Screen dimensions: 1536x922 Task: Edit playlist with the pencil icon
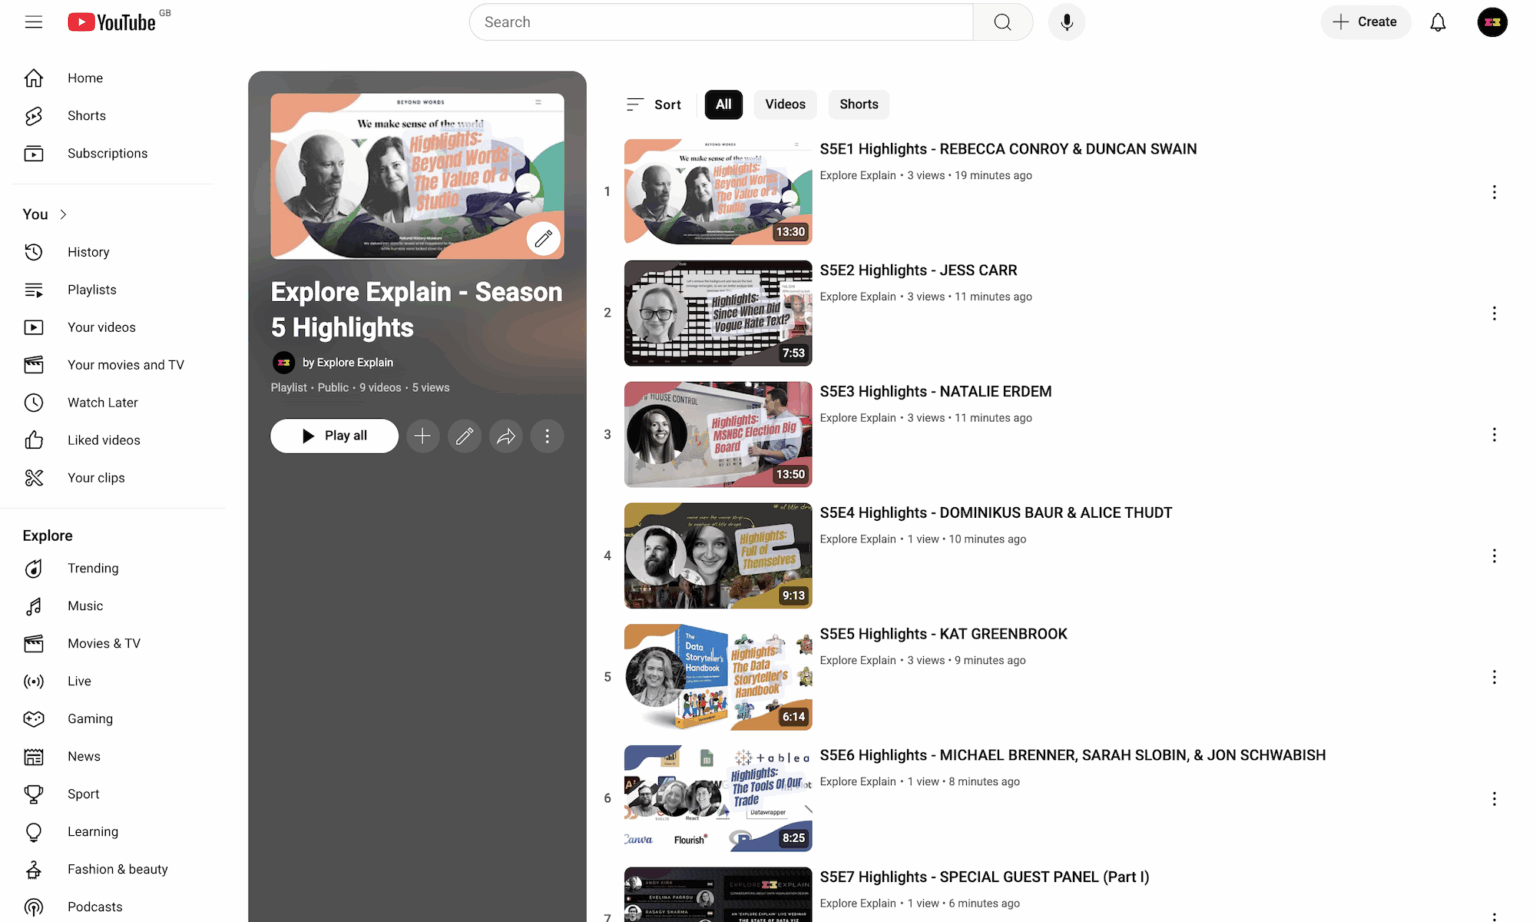pos(464,436)
